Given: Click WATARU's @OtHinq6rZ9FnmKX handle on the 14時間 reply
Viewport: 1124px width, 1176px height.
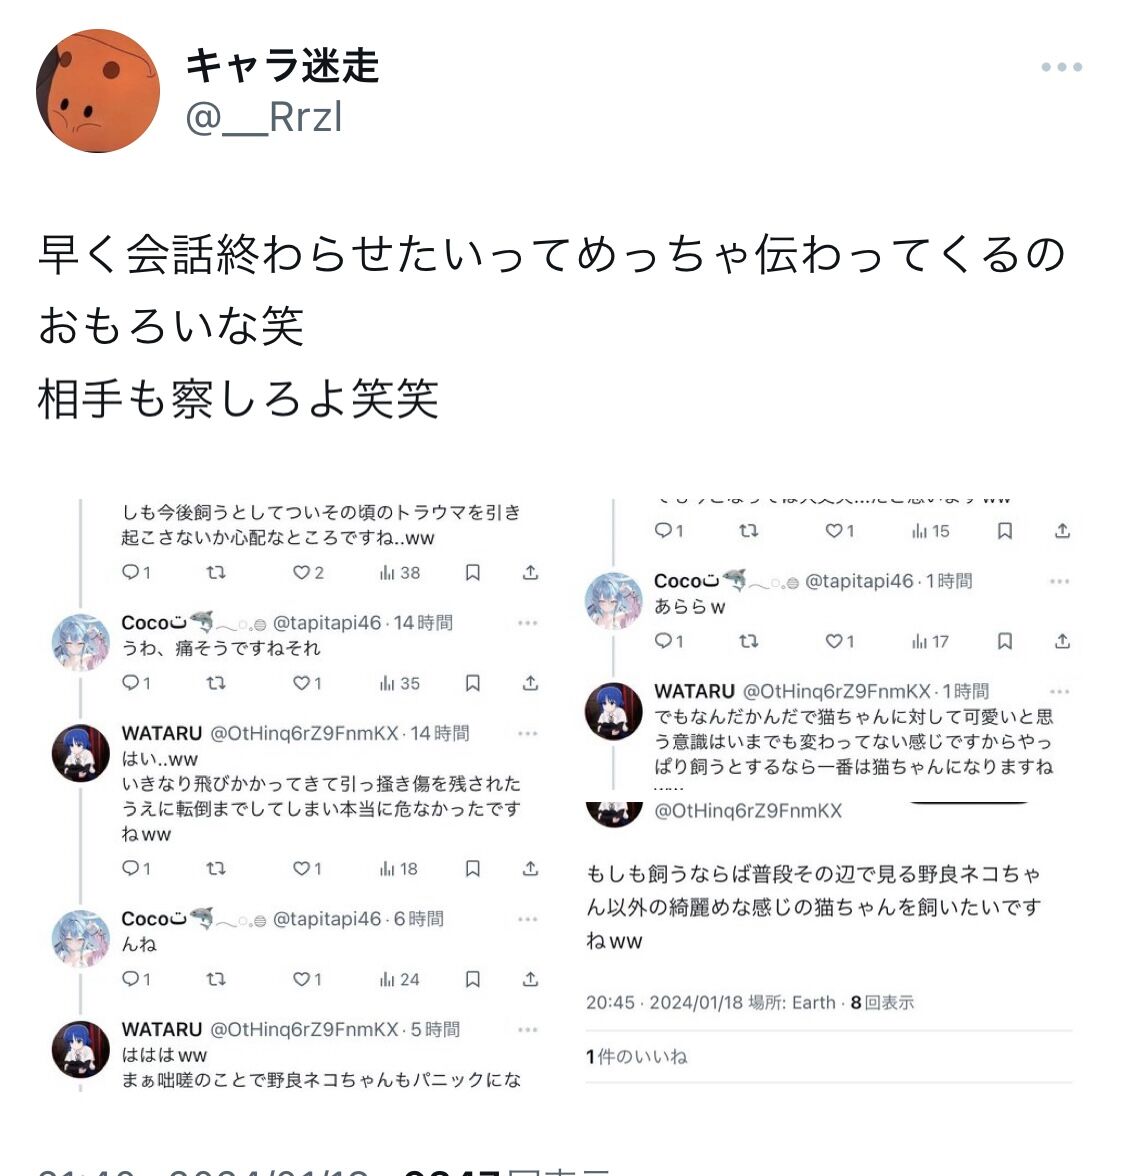Looking at the screenshot, I should [304, 733].
